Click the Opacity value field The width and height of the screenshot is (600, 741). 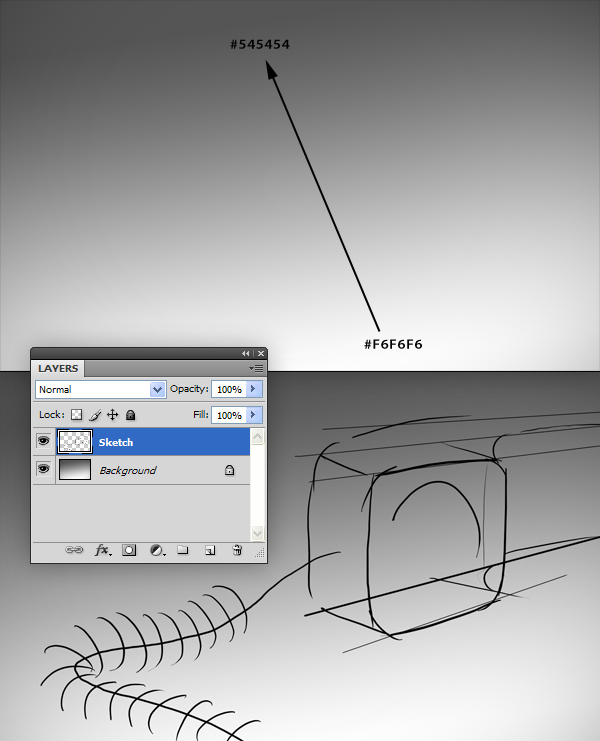coord(229,389)
